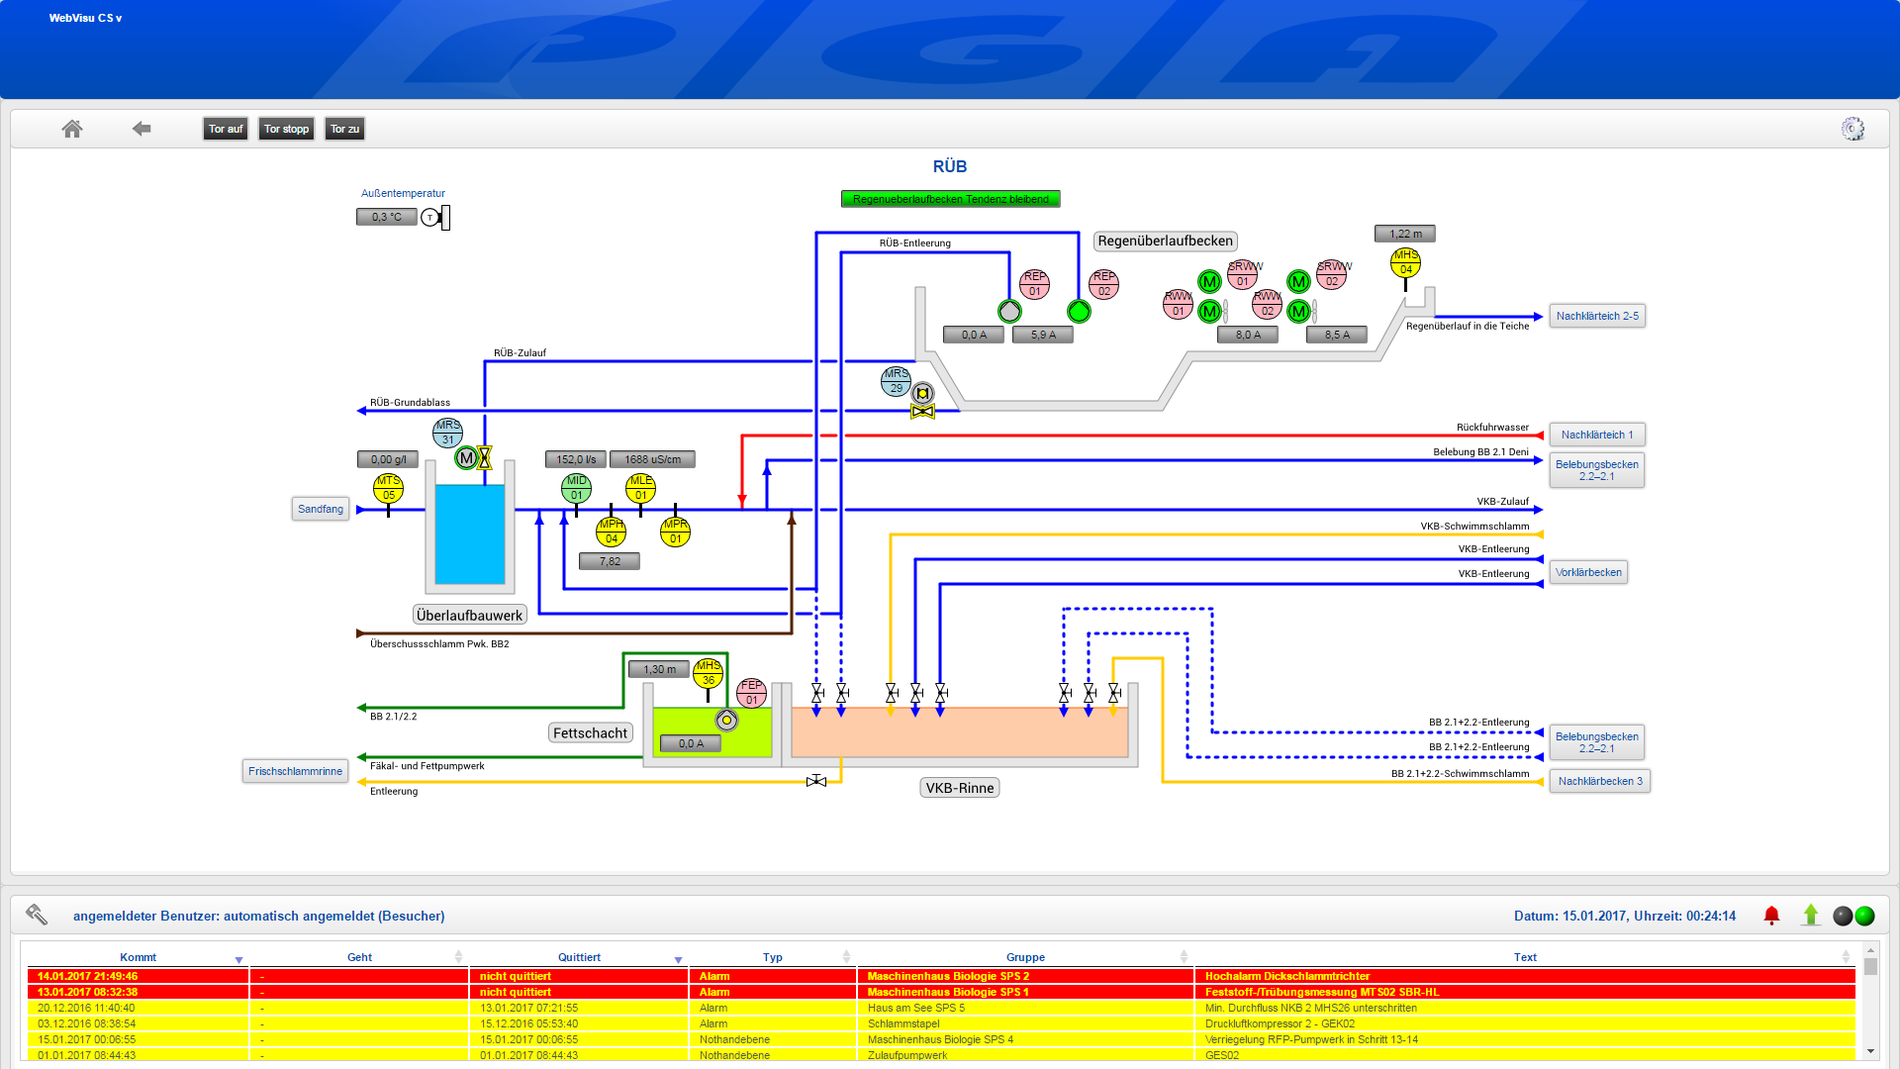Click the Gruppe column header
The height and width of the screenshot is (1069, 1900).
point(1025,957)
